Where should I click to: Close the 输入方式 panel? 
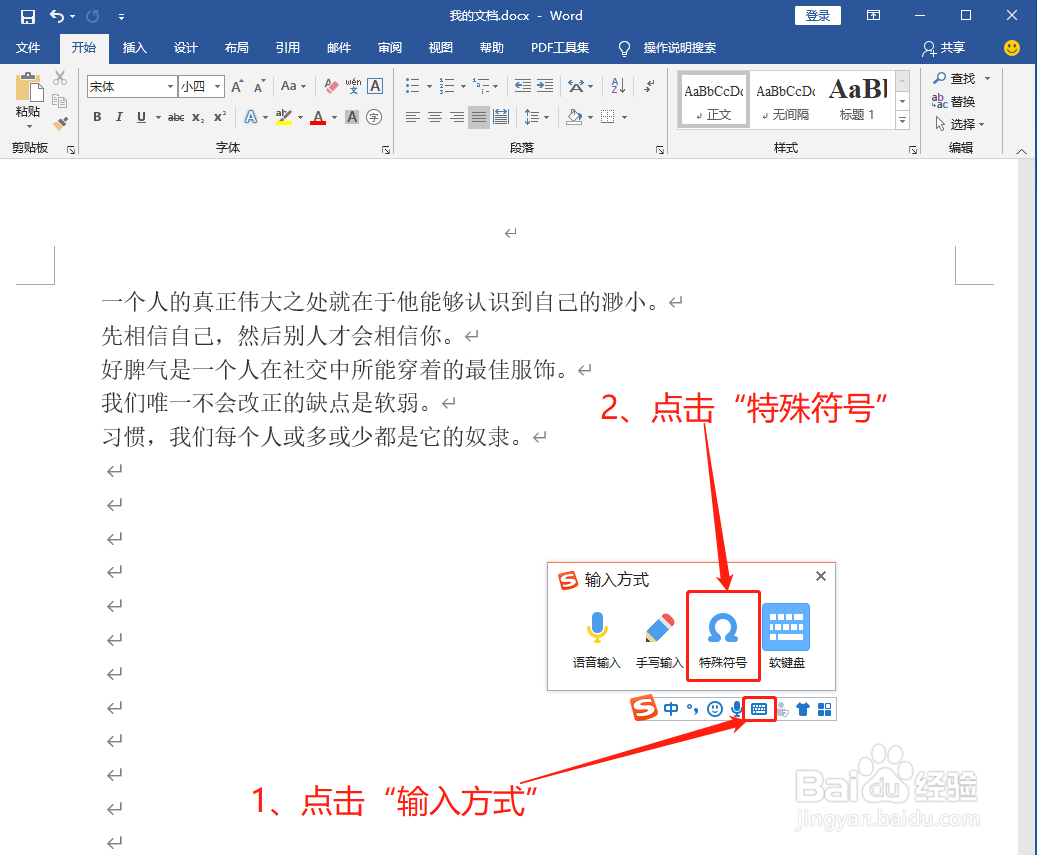tap(821, 576)
